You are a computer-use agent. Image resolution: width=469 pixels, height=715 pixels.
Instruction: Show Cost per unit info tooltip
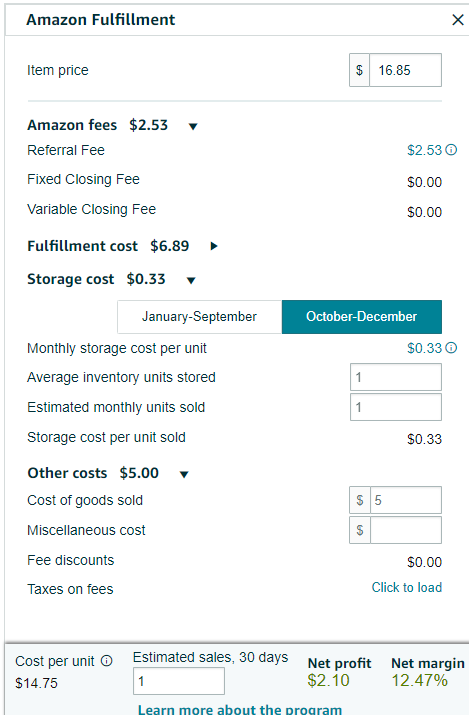(106, 661)
